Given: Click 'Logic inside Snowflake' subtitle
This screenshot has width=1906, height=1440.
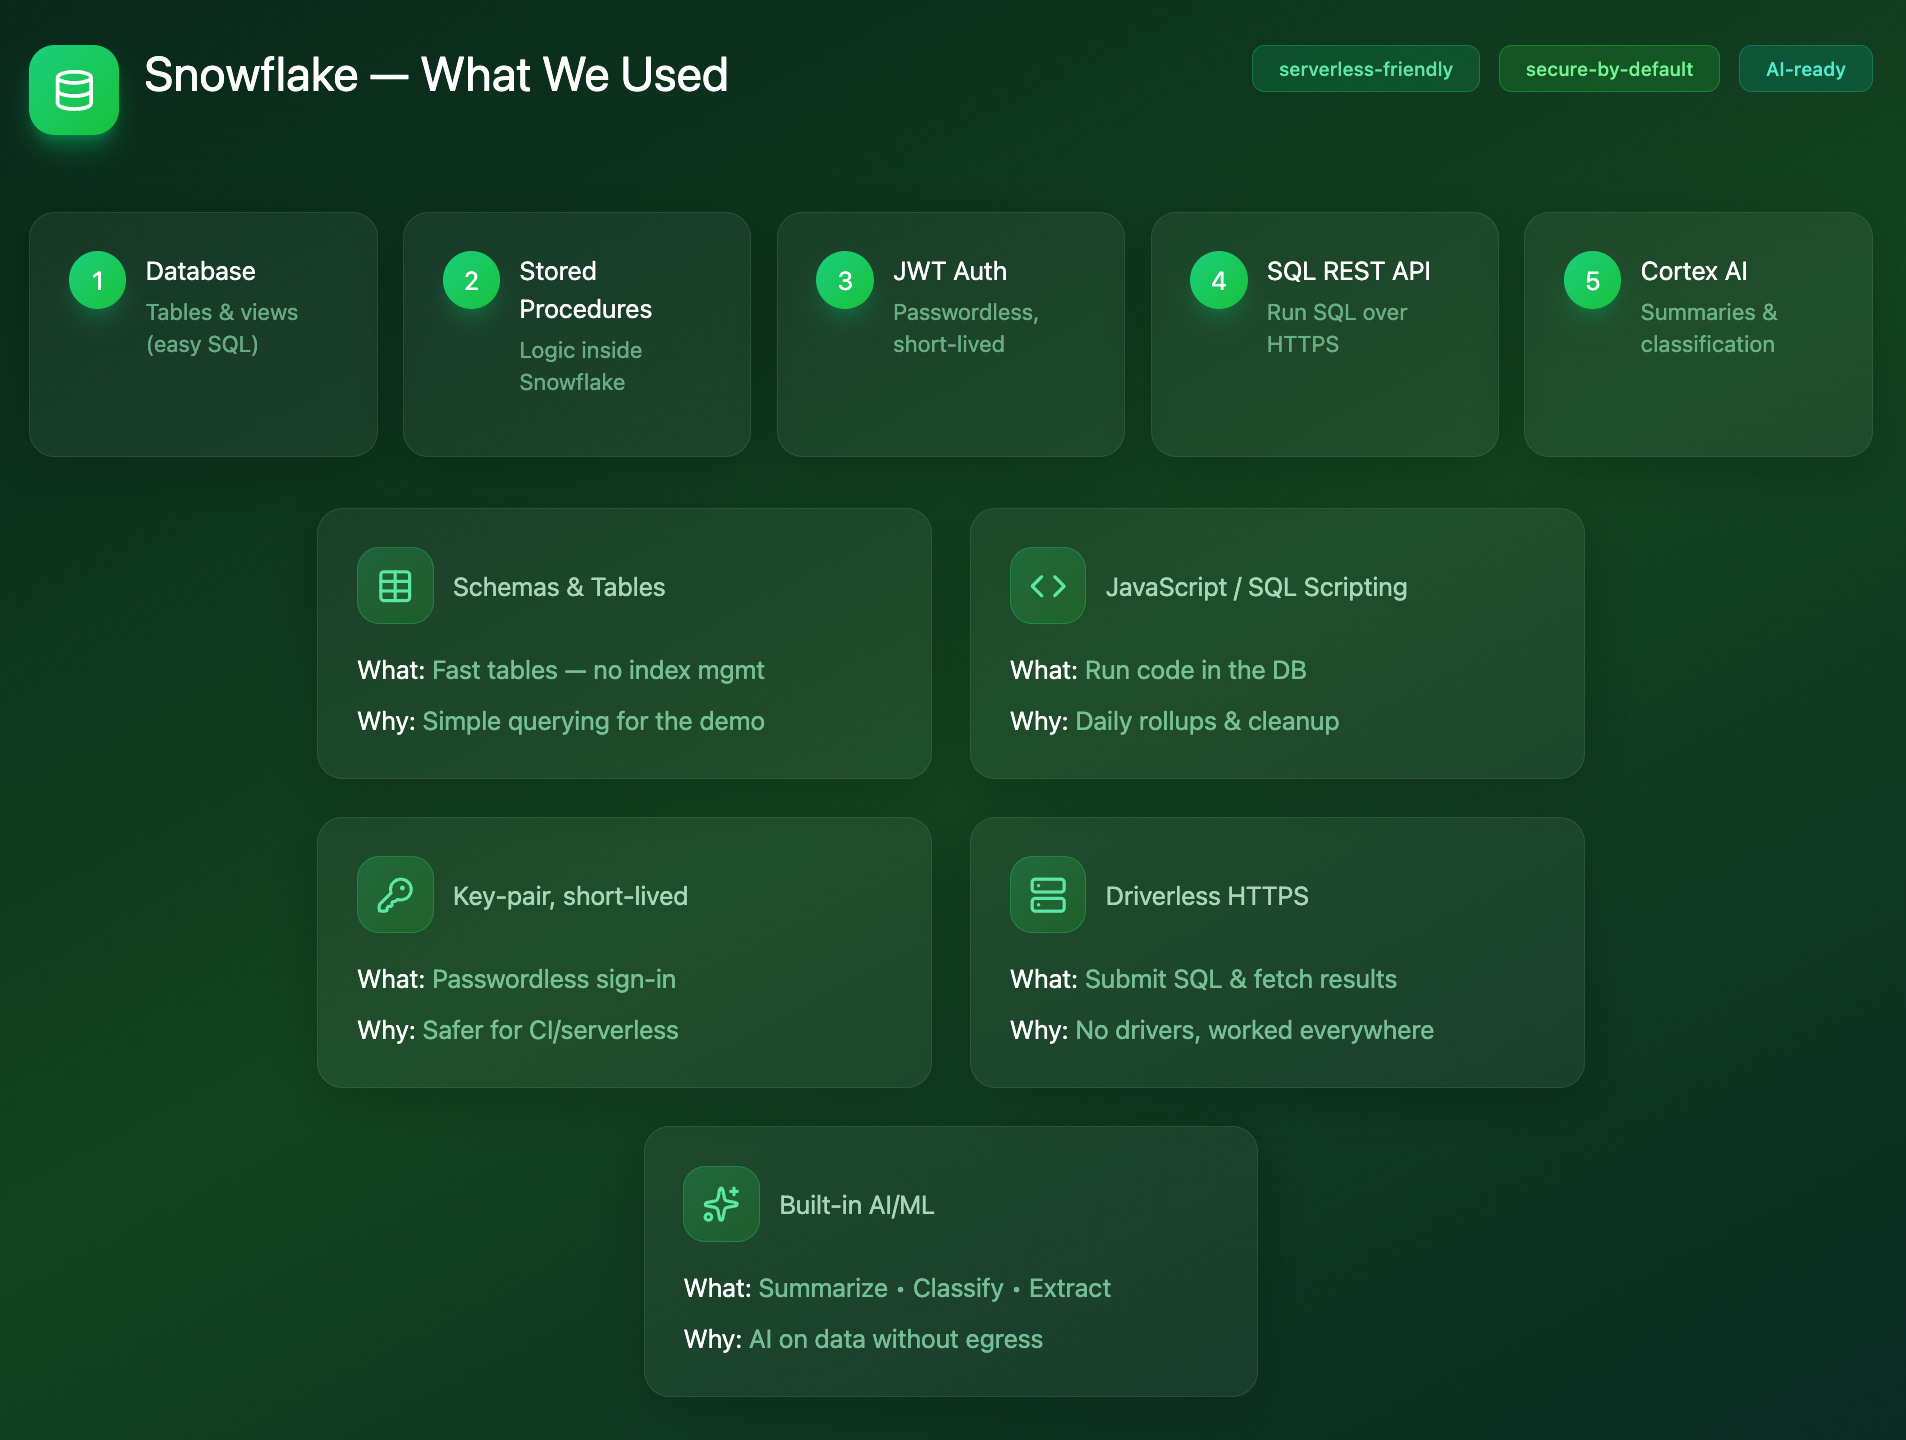Looking at the screenshot, I should (581, 366).
